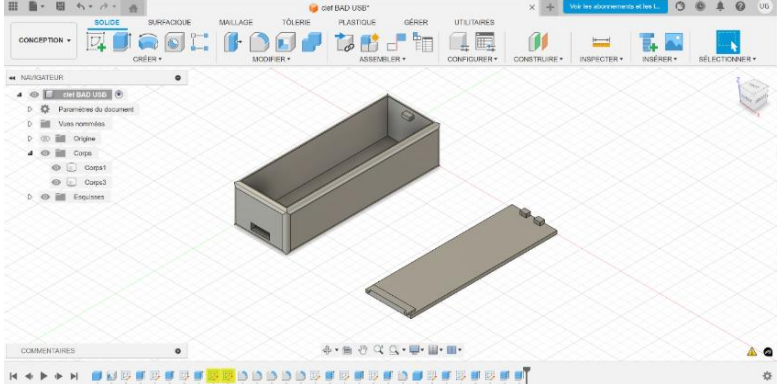The image size is (779, 384).
Task: Open the help question mark menu
Action: (x=740, y=7)
